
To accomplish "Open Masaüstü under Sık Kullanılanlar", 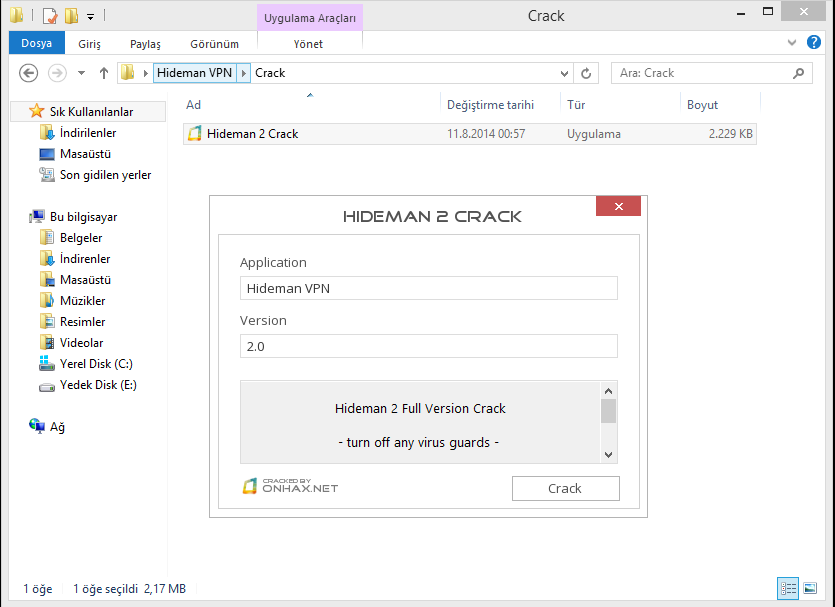I will [x=85, y=154].
